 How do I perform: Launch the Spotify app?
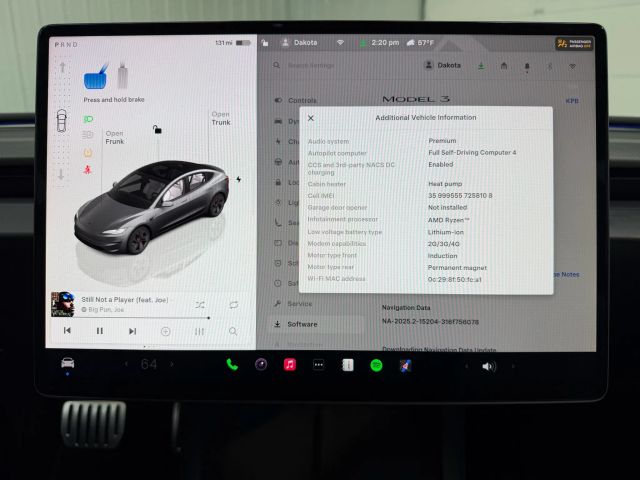pos(376,365)
